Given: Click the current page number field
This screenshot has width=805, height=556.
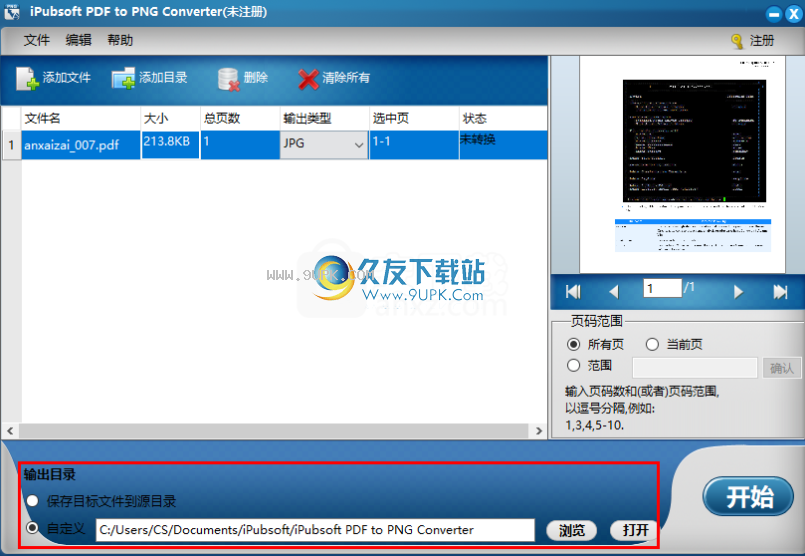Looking at the screenshot, I should click(x=662, y=288).
